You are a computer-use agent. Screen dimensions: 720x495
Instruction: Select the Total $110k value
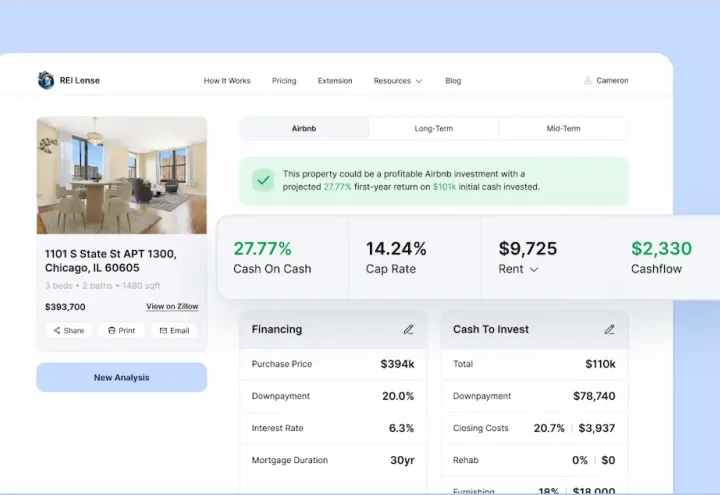tap(600, 364)
